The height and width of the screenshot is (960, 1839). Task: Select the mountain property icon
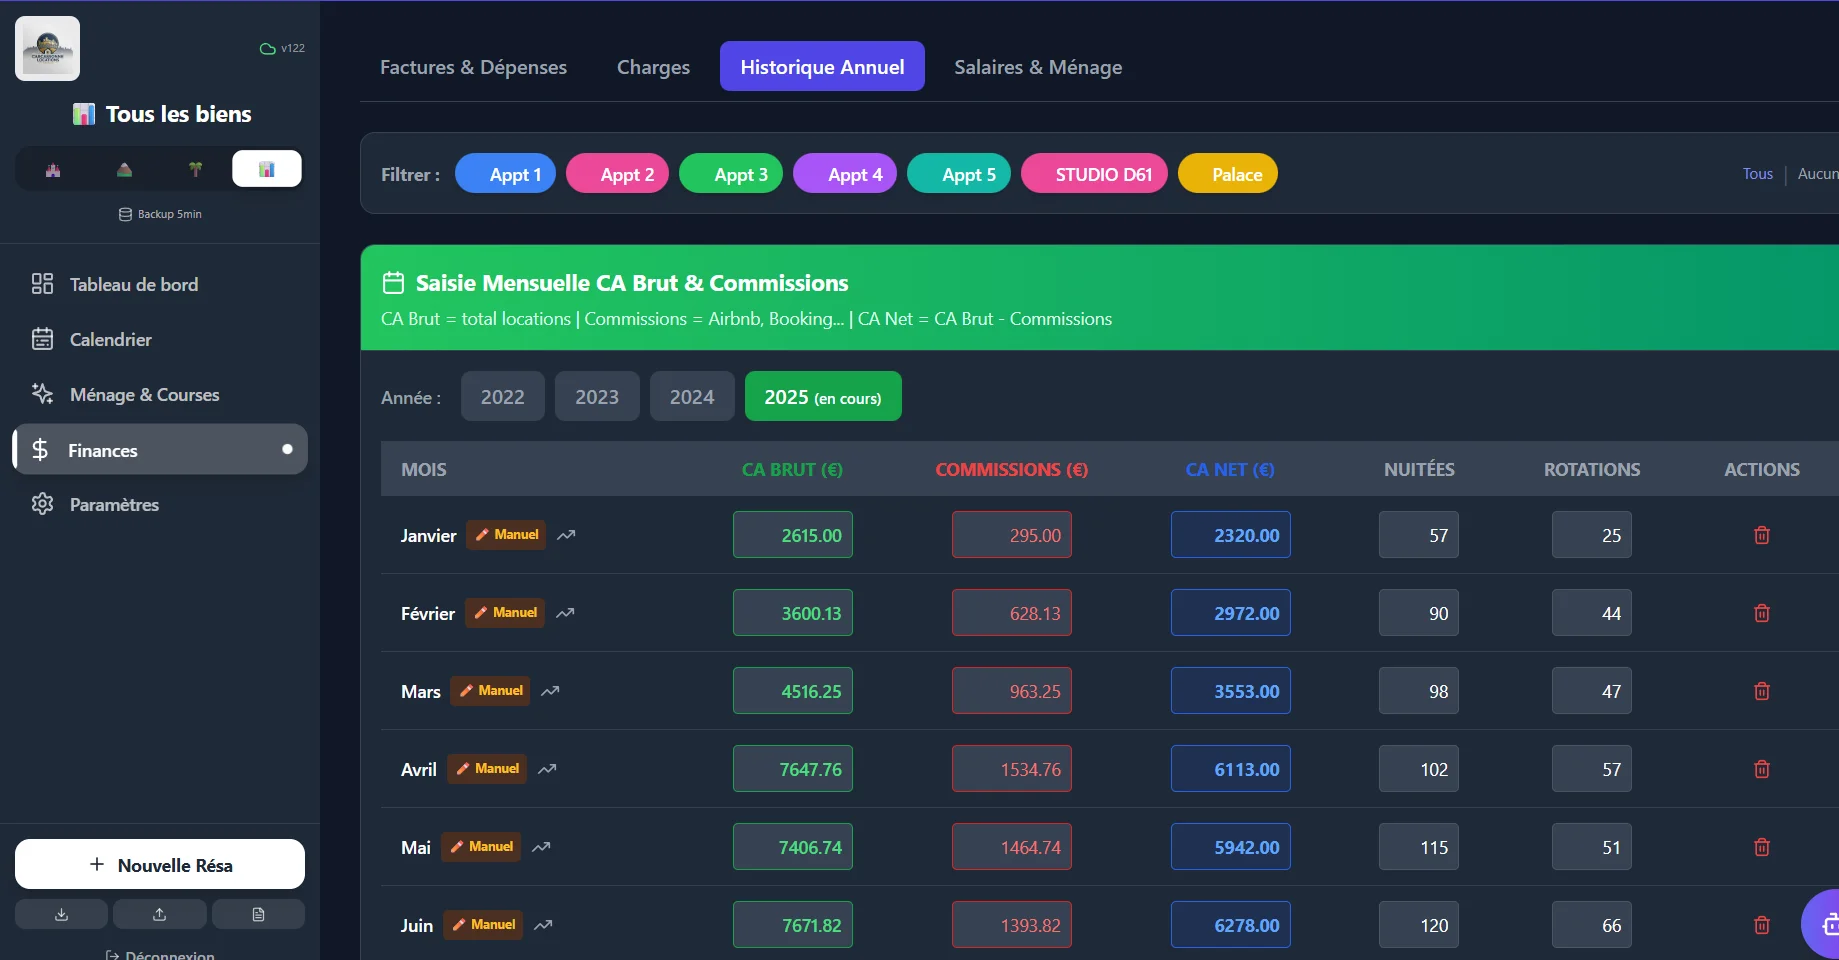[x=124, y=170]
